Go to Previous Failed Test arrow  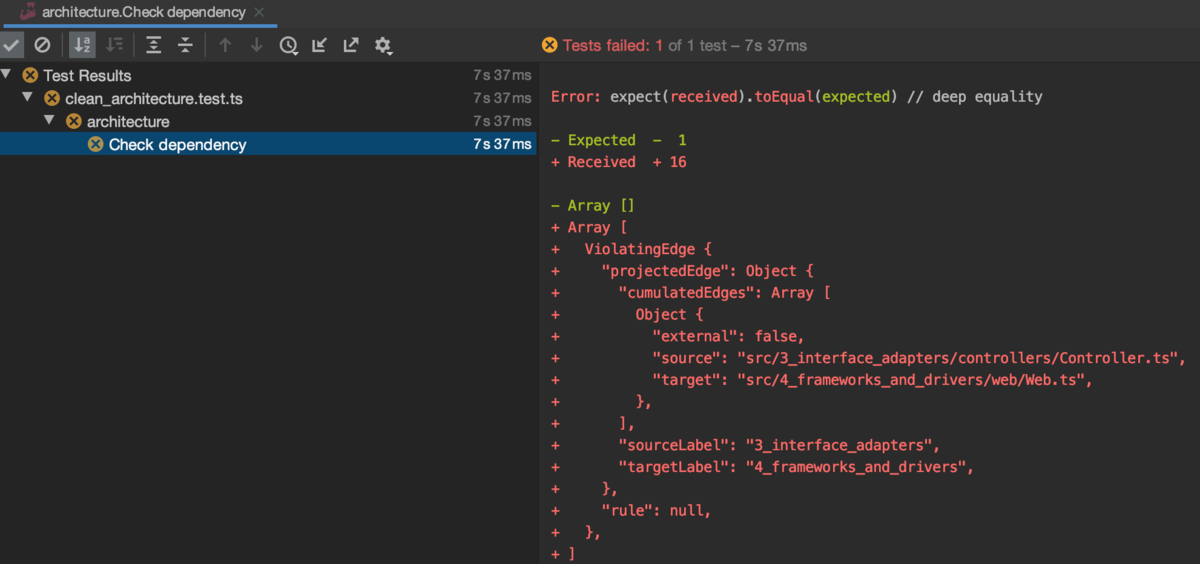(x=225, y=45)
